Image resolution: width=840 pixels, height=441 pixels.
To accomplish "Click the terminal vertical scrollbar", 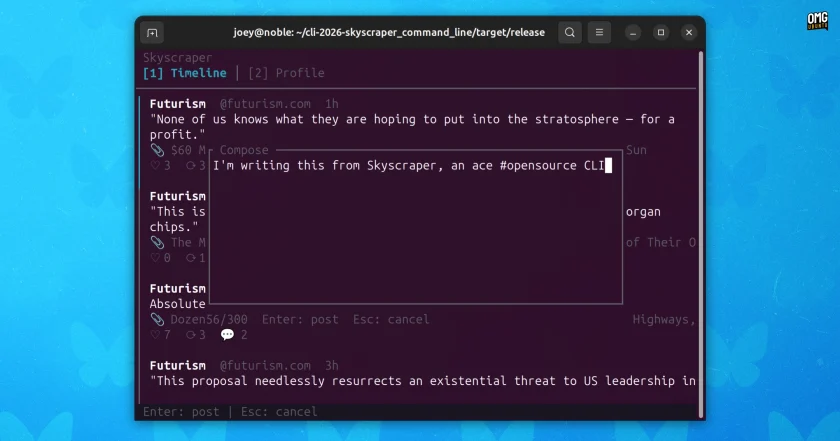I will coord(700,234).
